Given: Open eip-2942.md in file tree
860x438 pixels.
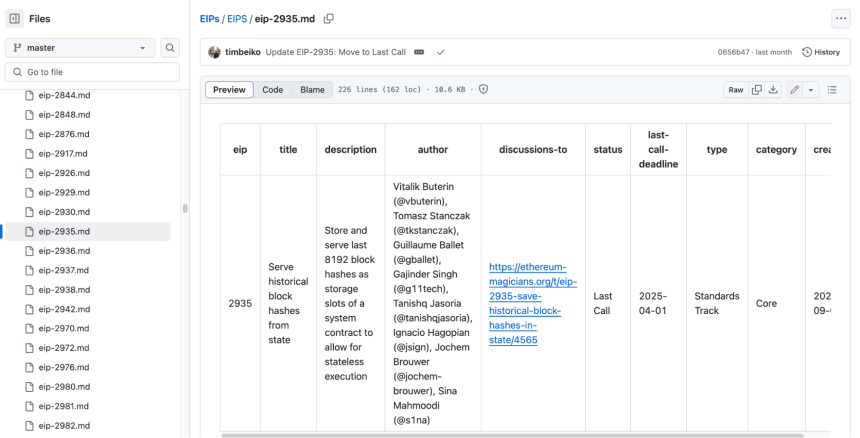Looking at the screenshot, I should point(64,309).
